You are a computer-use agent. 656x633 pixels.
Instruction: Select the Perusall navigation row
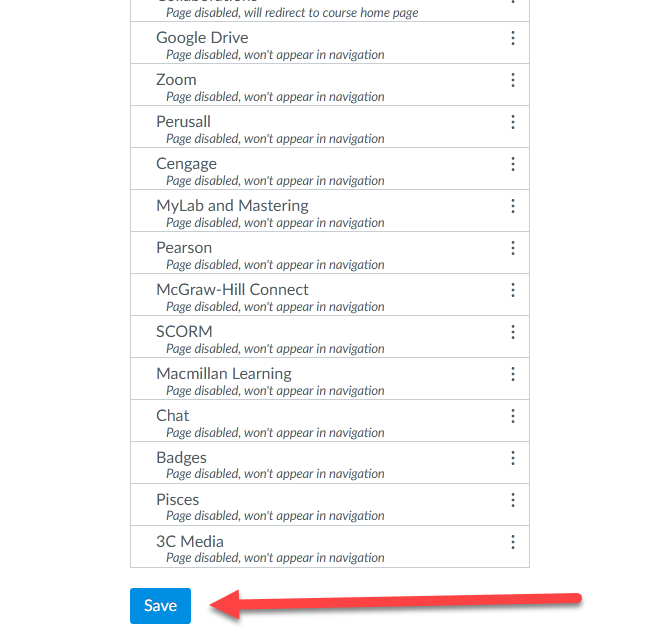pyautogui.click(x=183, y=122)
